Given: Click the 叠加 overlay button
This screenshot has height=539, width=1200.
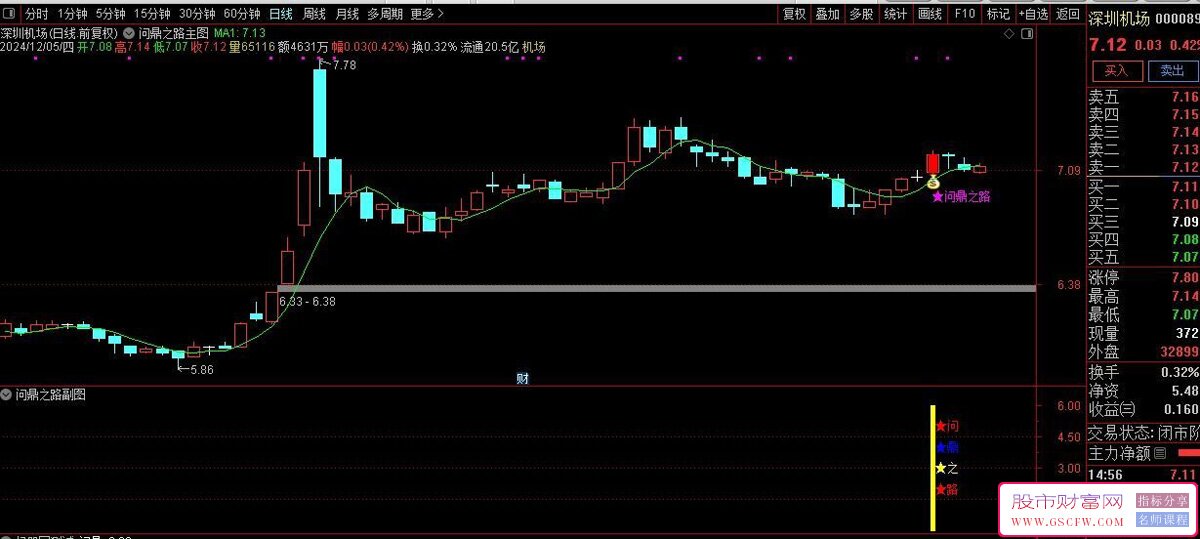Looking at the screenshot, I should [827, 14].
